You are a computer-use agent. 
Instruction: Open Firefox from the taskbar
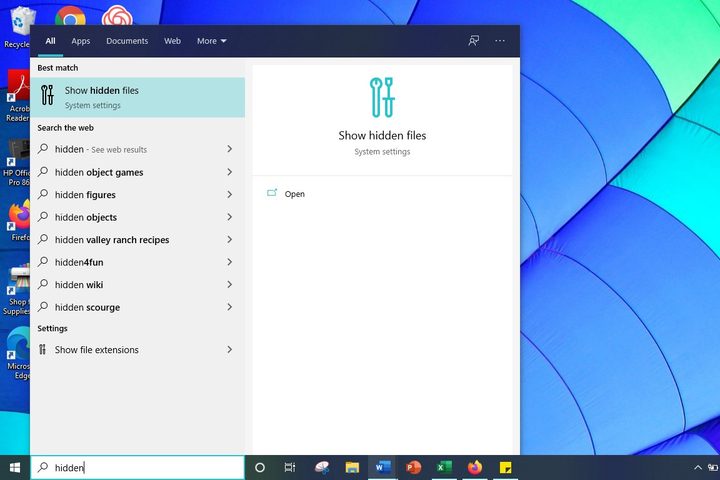click(x=475, y=468)
